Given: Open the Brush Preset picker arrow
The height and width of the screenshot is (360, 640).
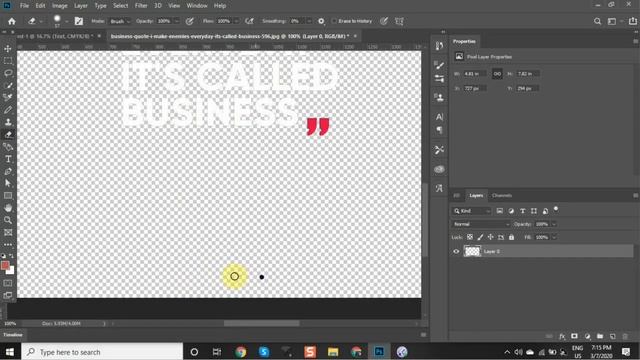Looking at the screenshot, I should (x=67, y=21).
